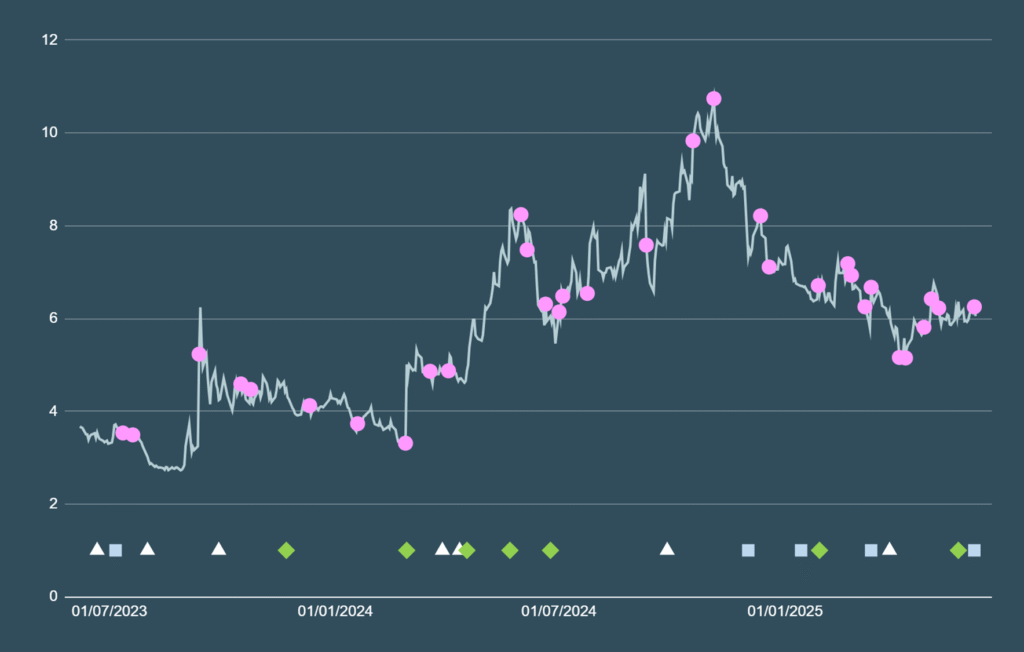Click green diamond touching a blue square near 01/01/2025
Screen dimensions: 1024x652
coord(820,551)
